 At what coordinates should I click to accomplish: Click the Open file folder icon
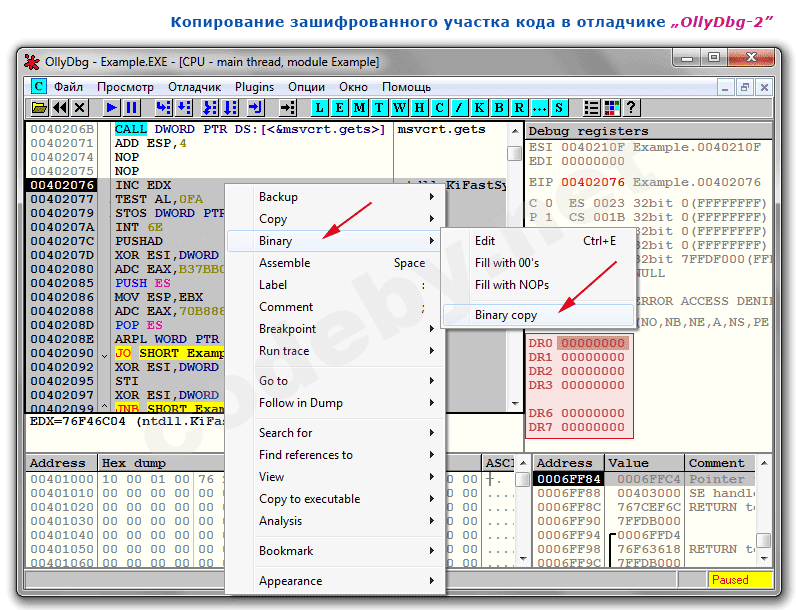pyautogui.click(x=39, y=108)
